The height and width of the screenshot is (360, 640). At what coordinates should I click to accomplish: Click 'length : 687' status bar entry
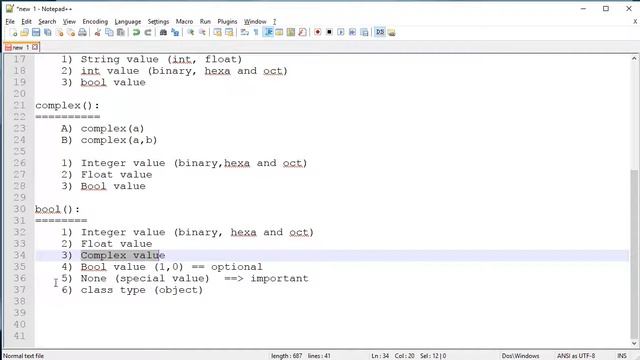287,356
